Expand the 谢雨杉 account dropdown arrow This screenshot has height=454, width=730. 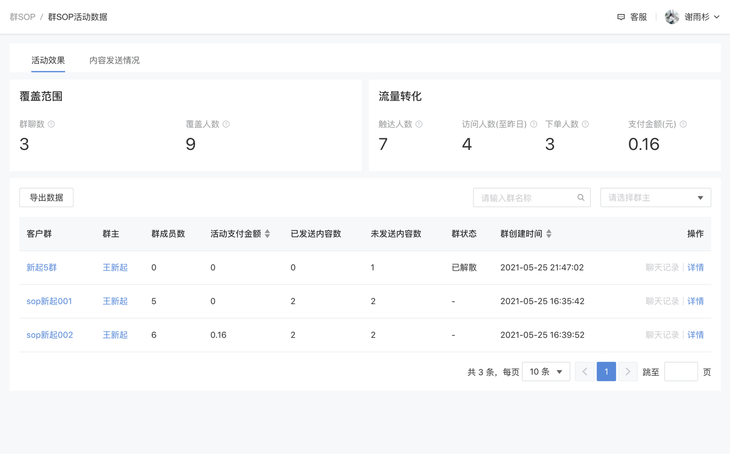click(717, 17)
